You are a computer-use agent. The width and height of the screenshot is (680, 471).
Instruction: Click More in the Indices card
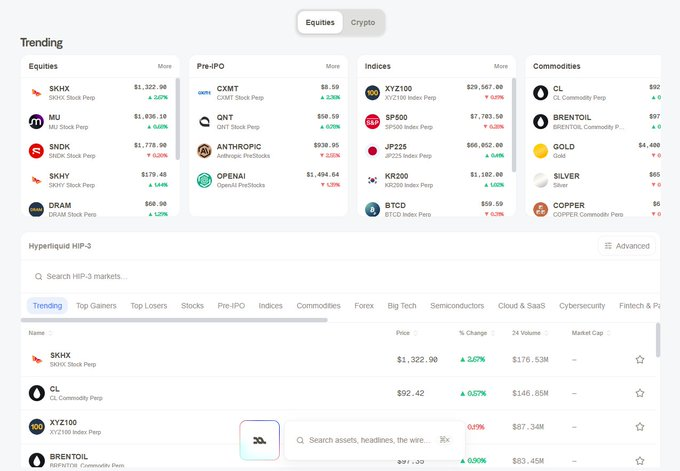500,66
